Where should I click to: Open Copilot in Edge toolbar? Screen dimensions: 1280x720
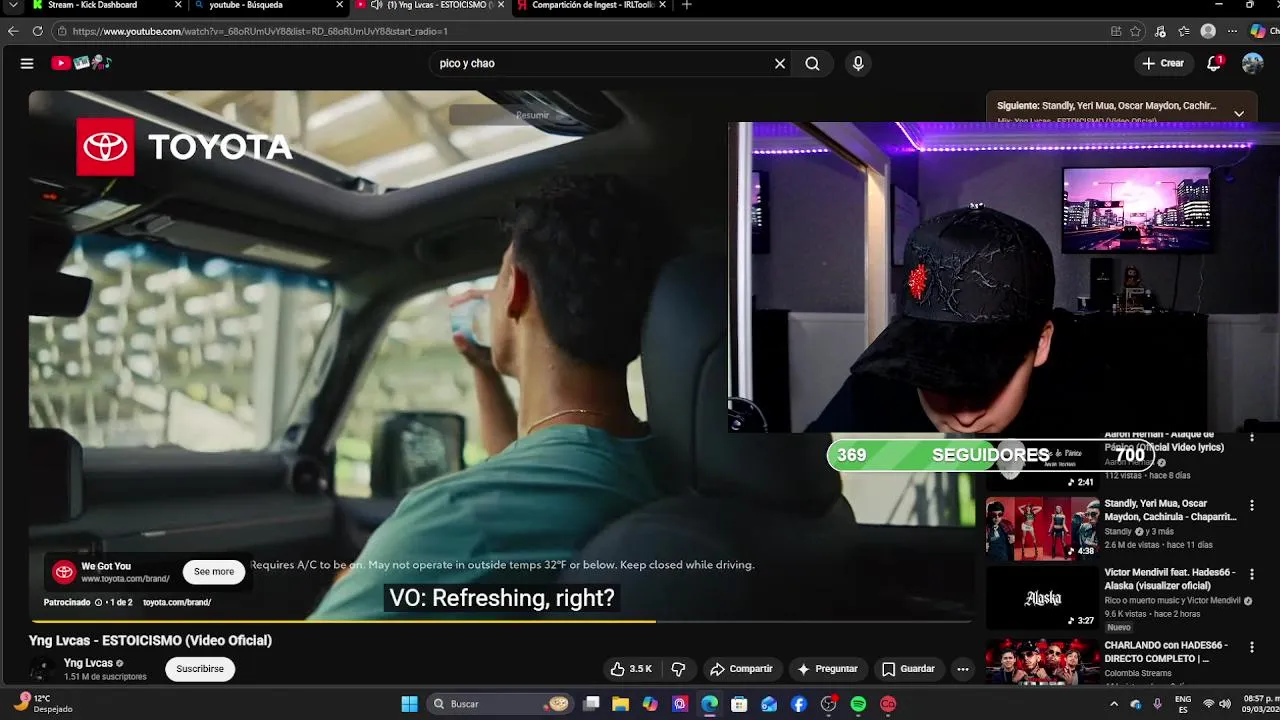[1258, 31]
